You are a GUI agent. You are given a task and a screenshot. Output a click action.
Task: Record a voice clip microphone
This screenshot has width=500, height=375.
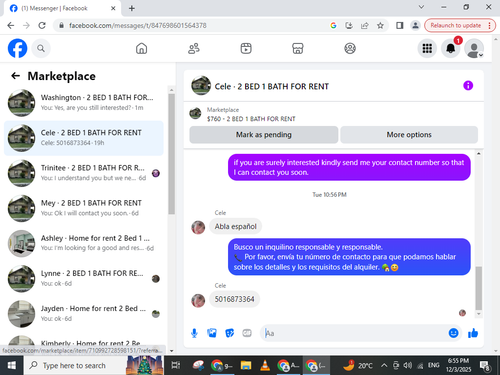point(194,333)
